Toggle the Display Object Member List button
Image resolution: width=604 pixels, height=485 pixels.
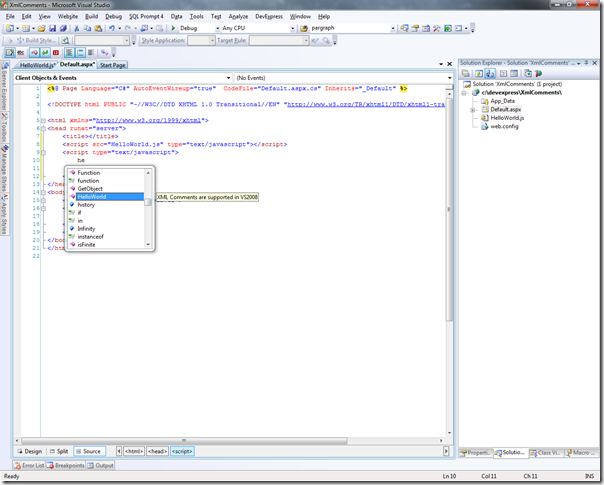pyautogui.click(x=10, y=52)
